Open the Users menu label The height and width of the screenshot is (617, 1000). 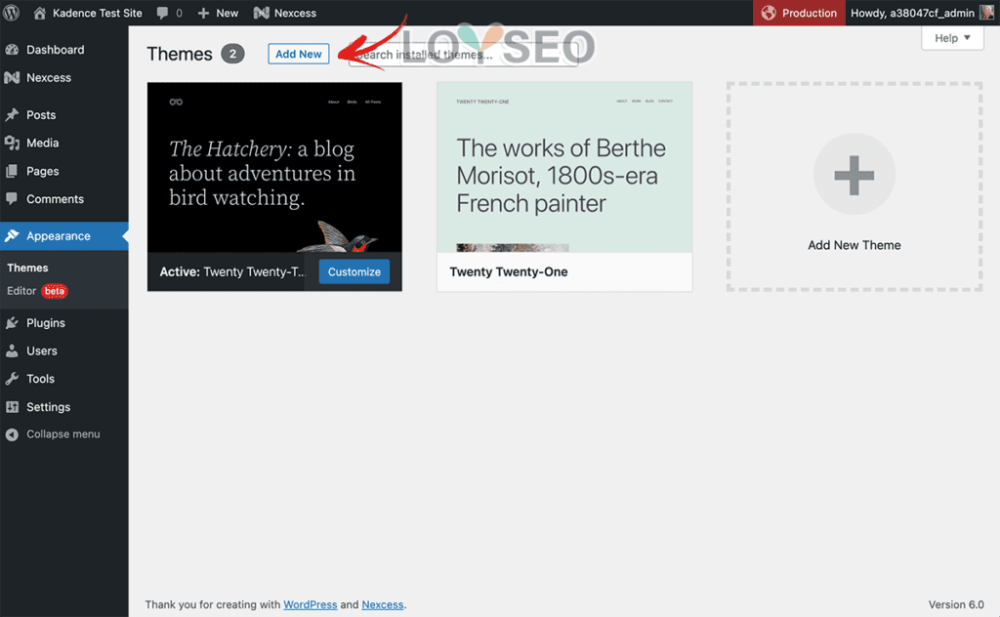pos(41,351)
